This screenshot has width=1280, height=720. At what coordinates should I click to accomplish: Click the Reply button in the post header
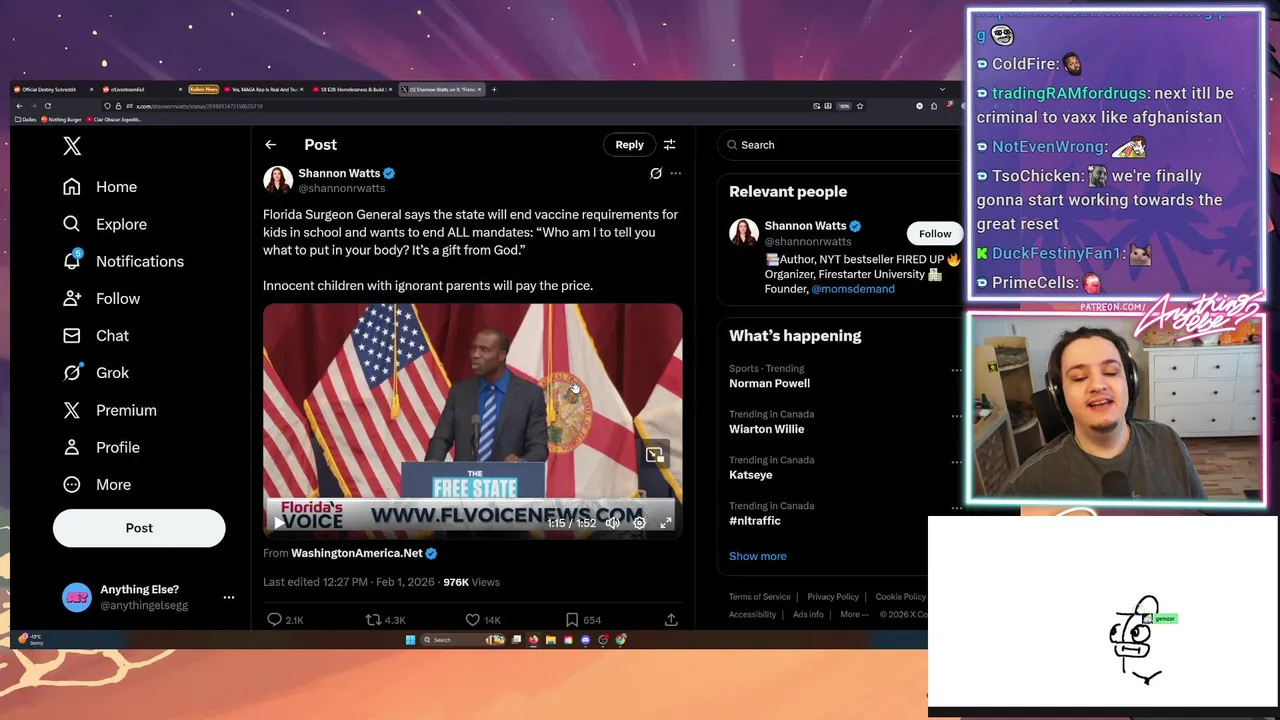(x=629, y=145)
